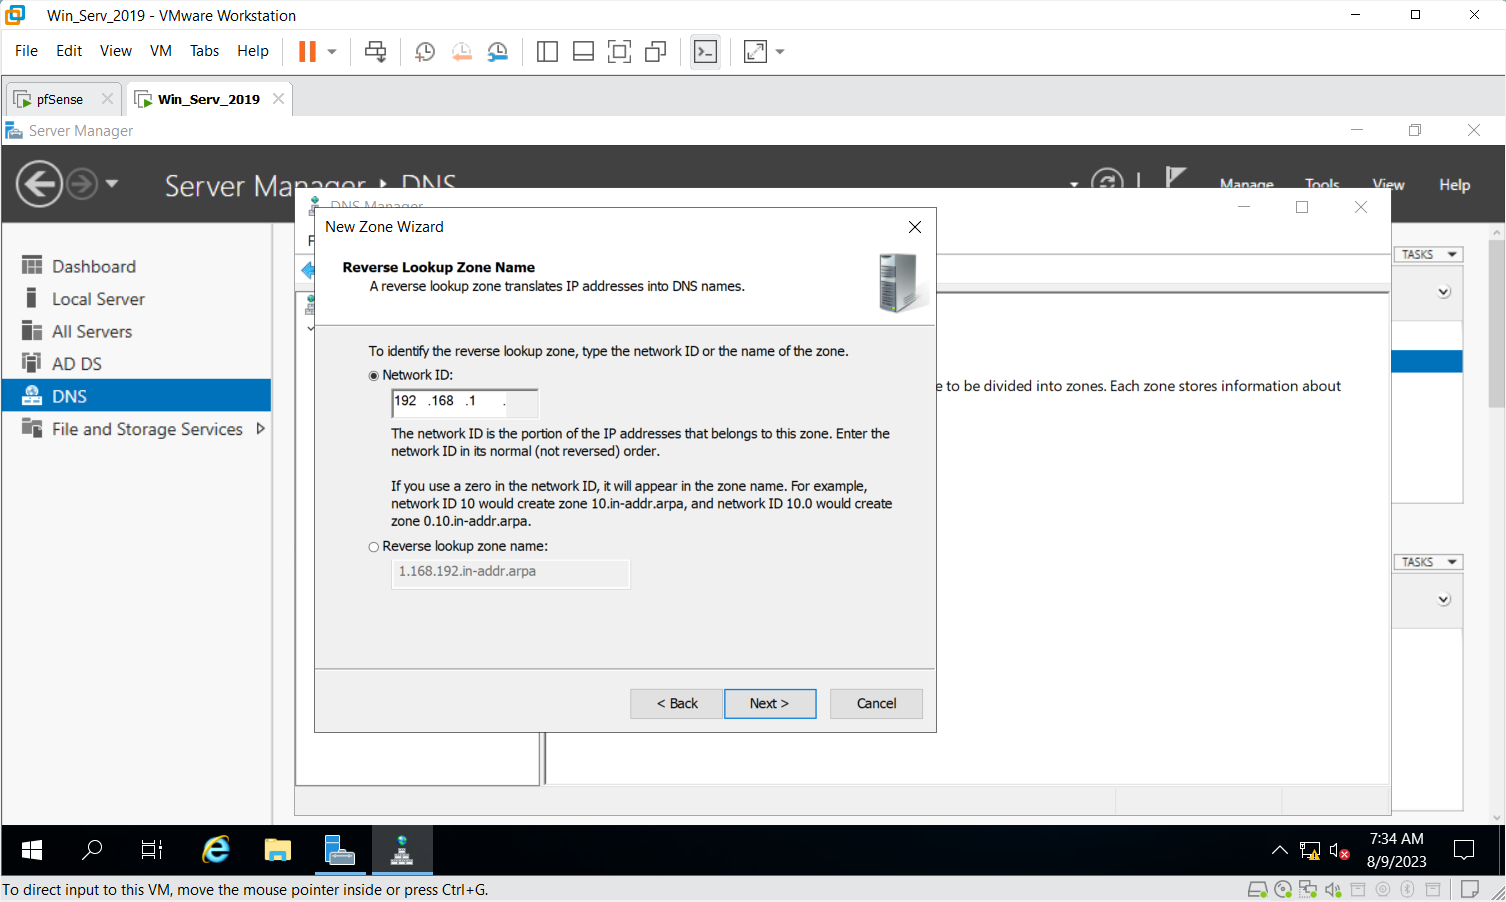Expand File and Storage Services arrow

[x=261, y=428]
